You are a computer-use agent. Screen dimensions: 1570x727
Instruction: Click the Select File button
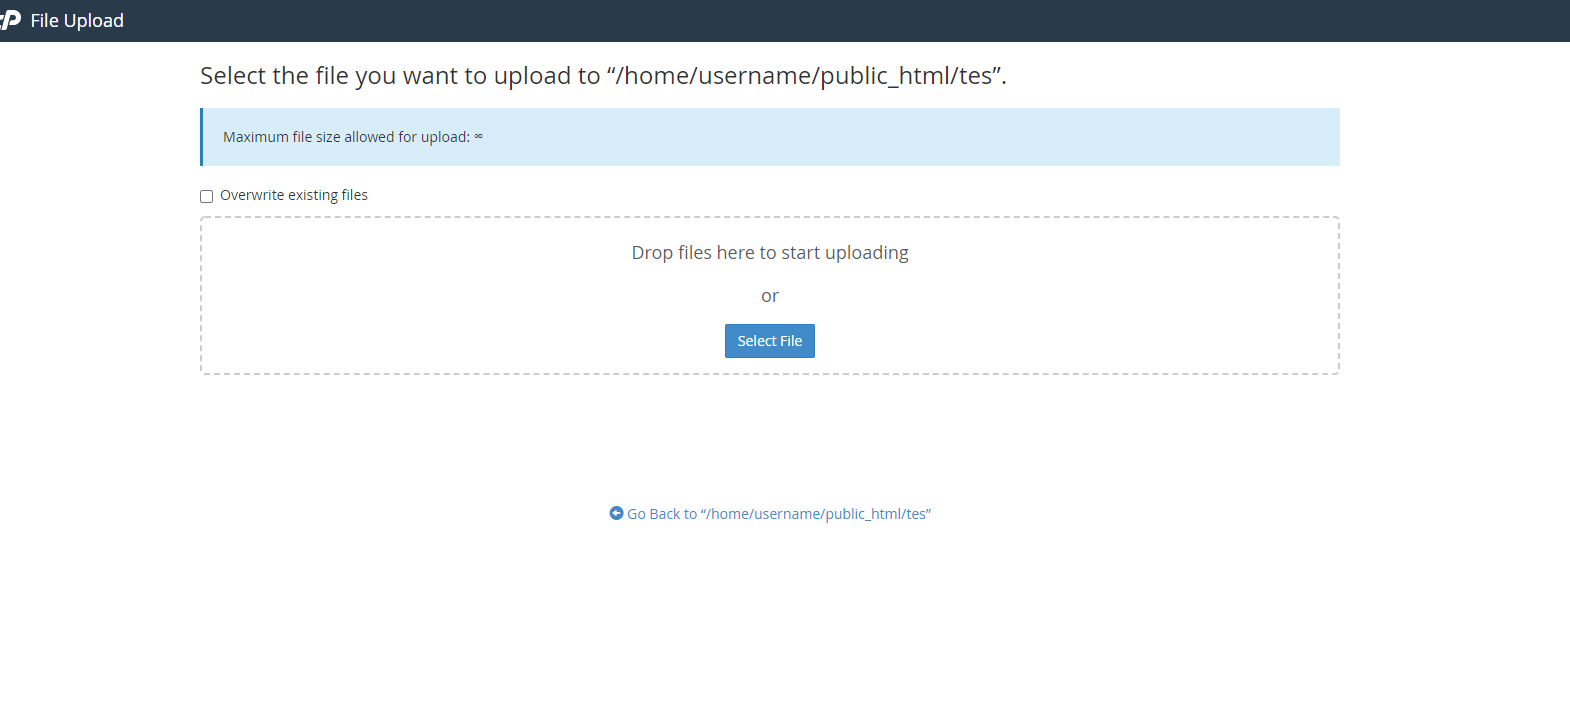769,341
